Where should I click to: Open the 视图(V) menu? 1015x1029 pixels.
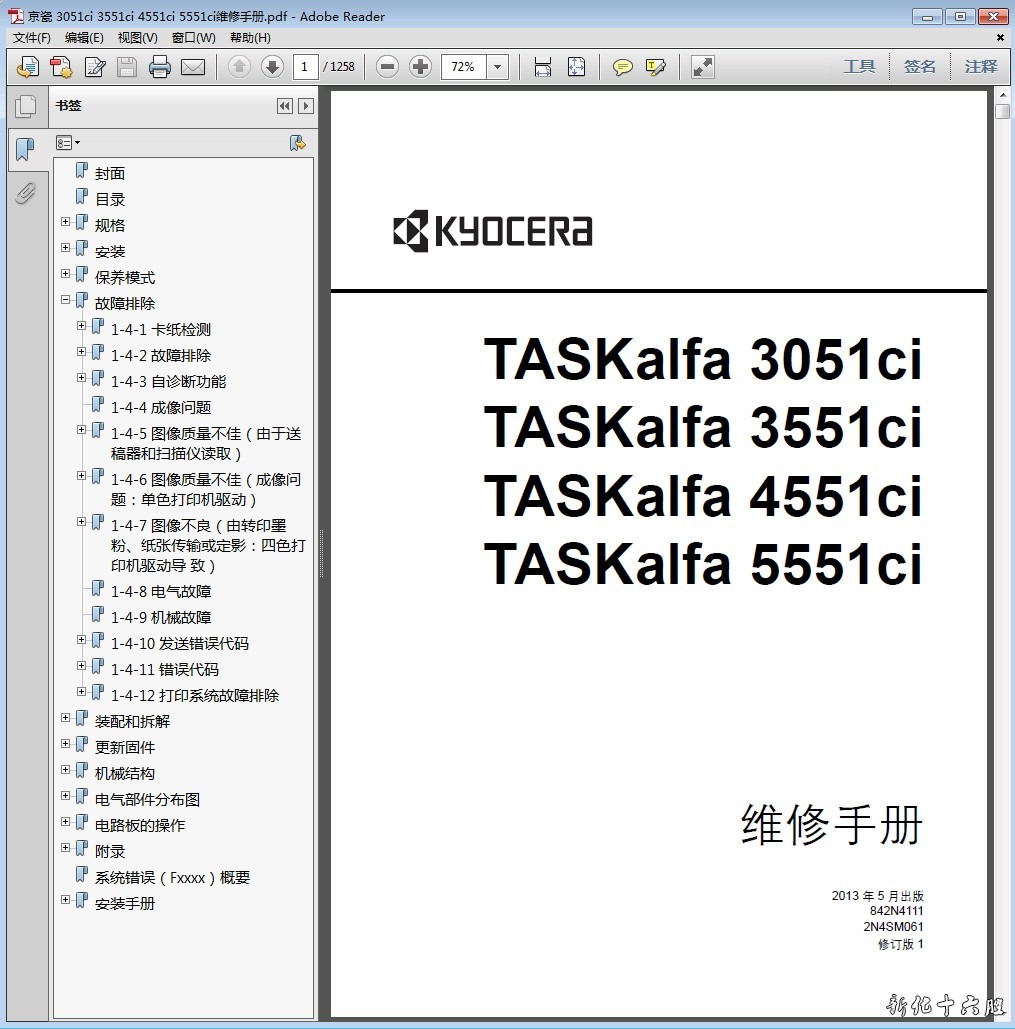tap(137, 38)
